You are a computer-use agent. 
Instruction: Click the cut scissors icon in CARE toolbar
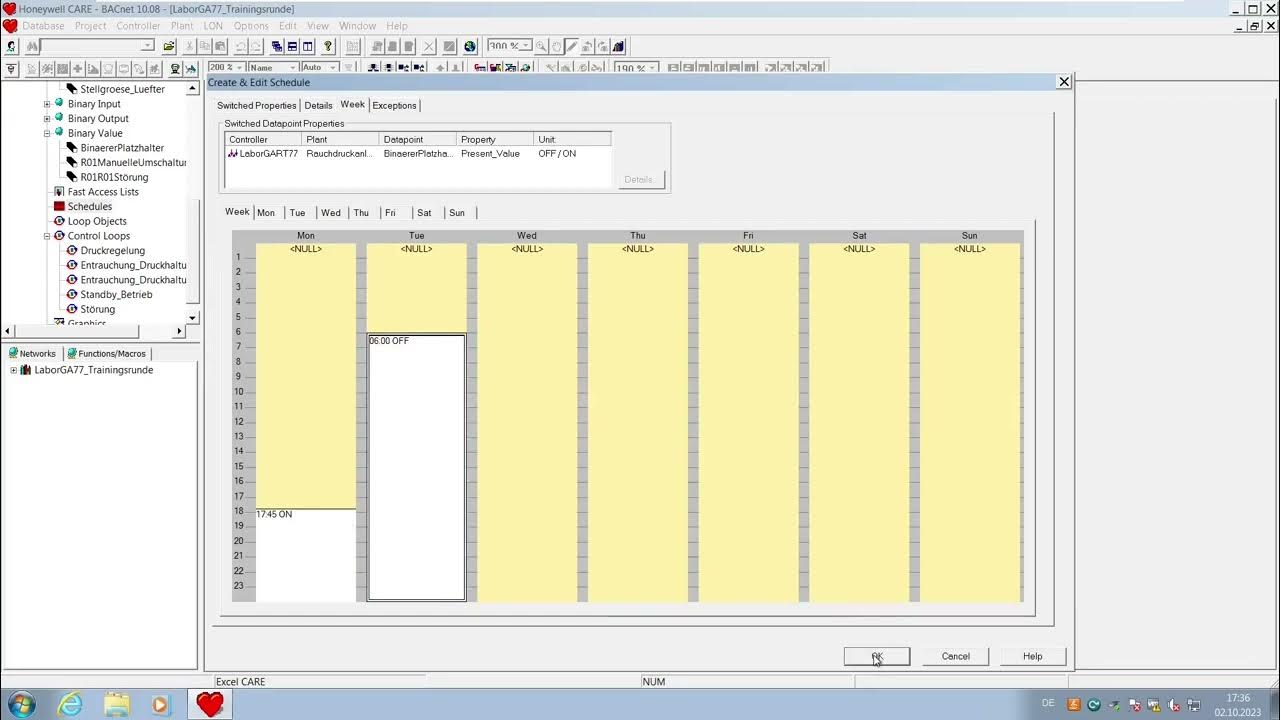tap(190, 46)
